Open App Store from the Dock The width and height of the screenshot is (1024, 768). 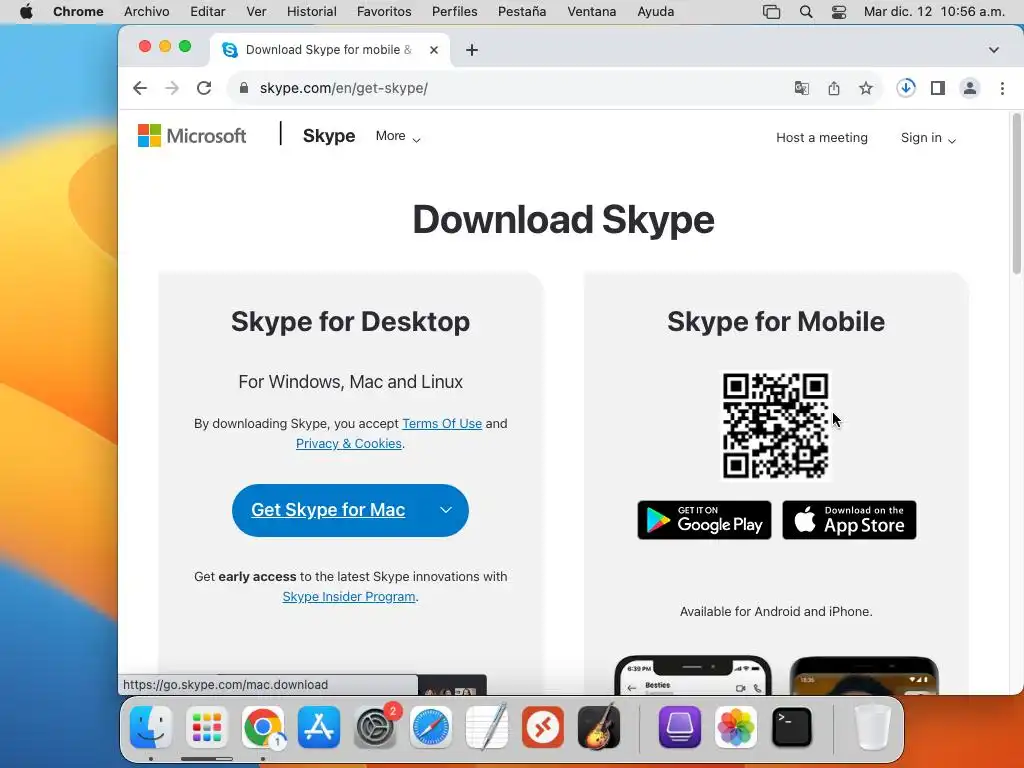point(319,727)
